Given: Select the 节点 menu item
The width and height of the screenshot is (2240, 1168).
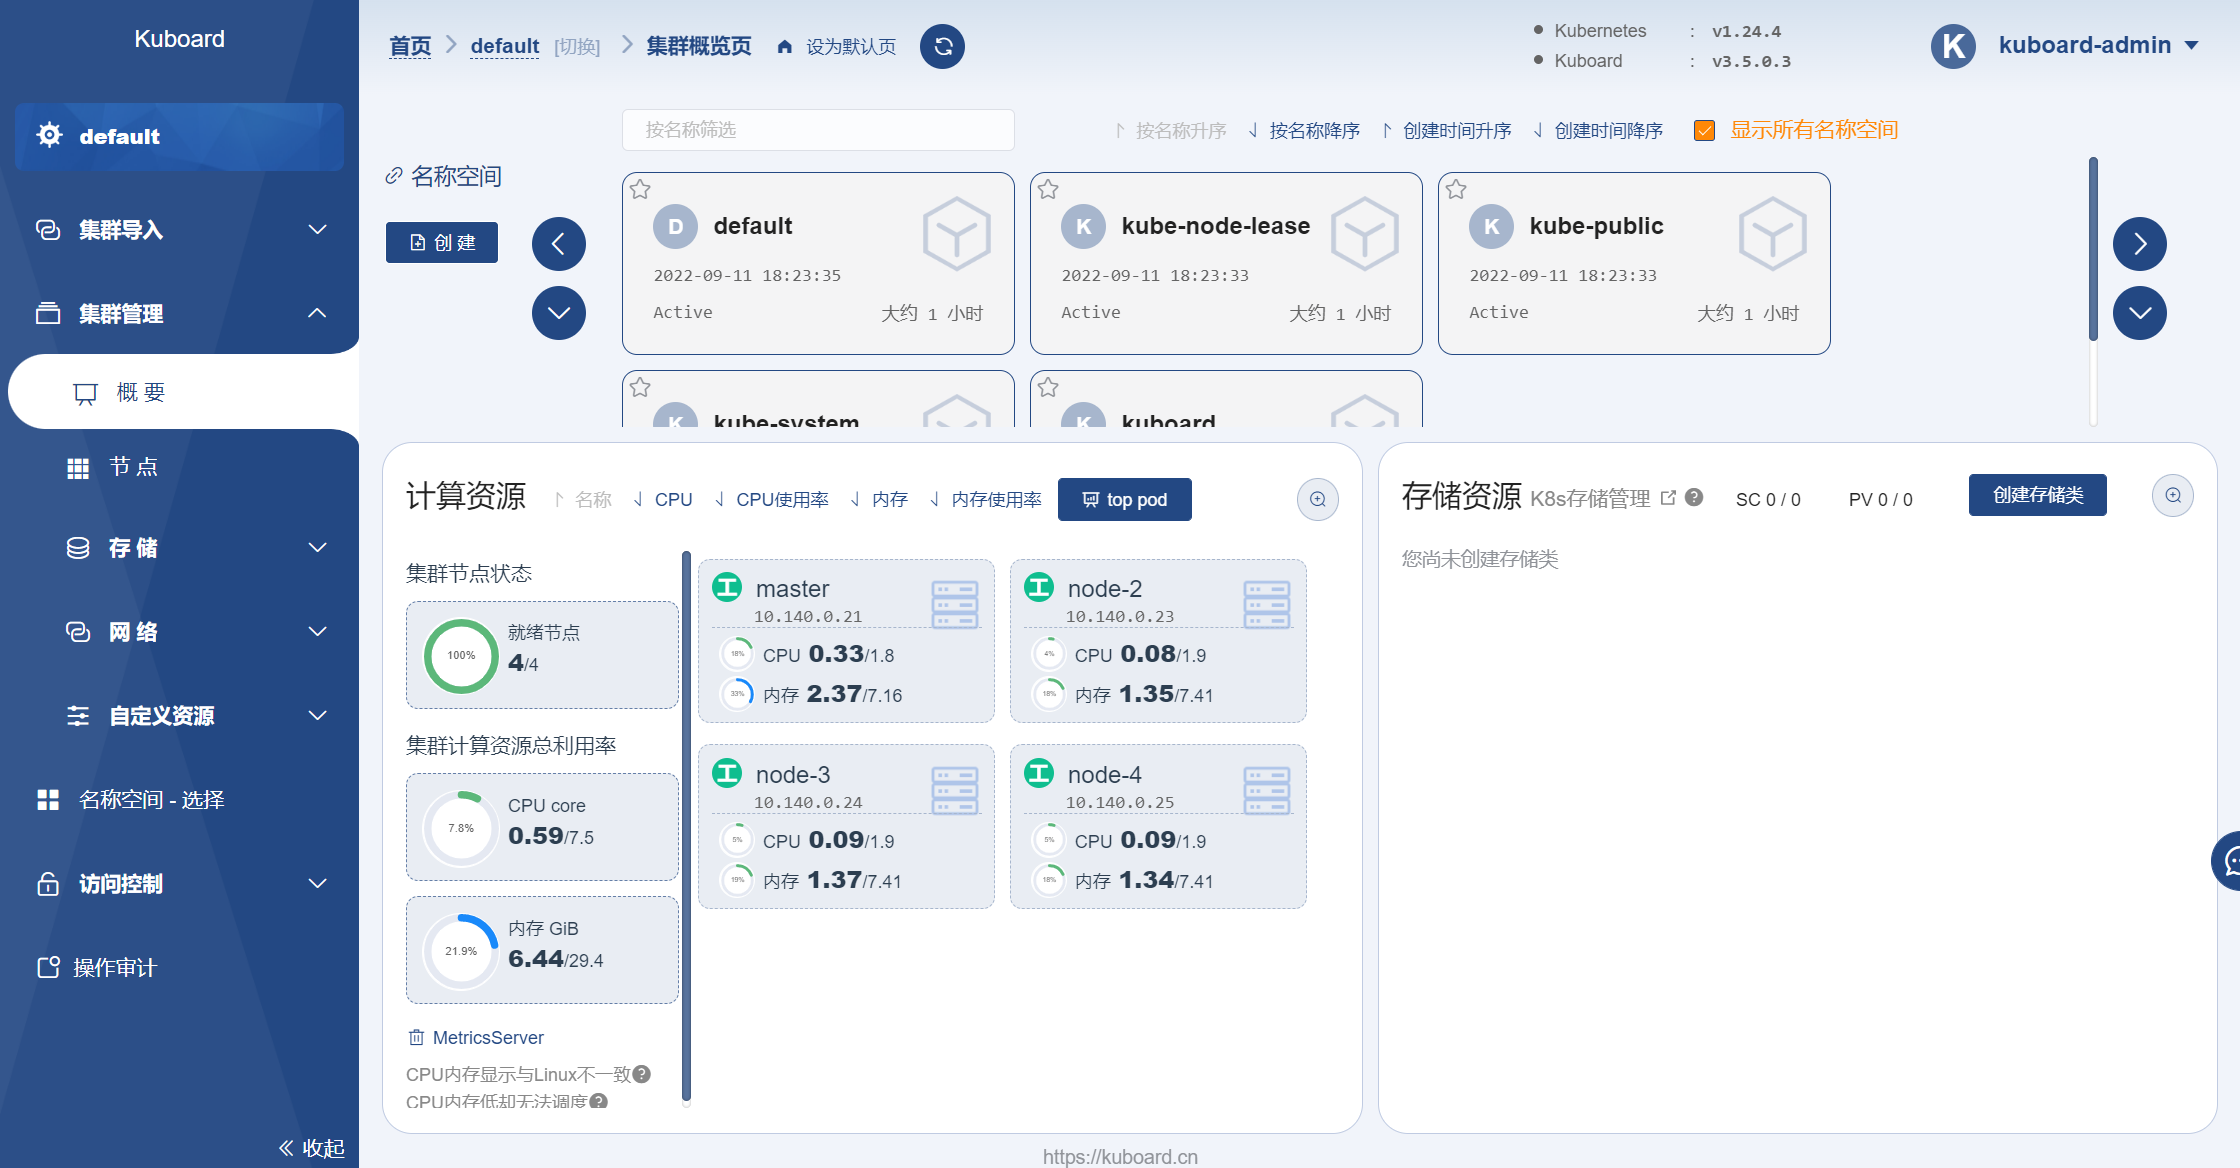Looking at the screenshot, I should point(133,467).
